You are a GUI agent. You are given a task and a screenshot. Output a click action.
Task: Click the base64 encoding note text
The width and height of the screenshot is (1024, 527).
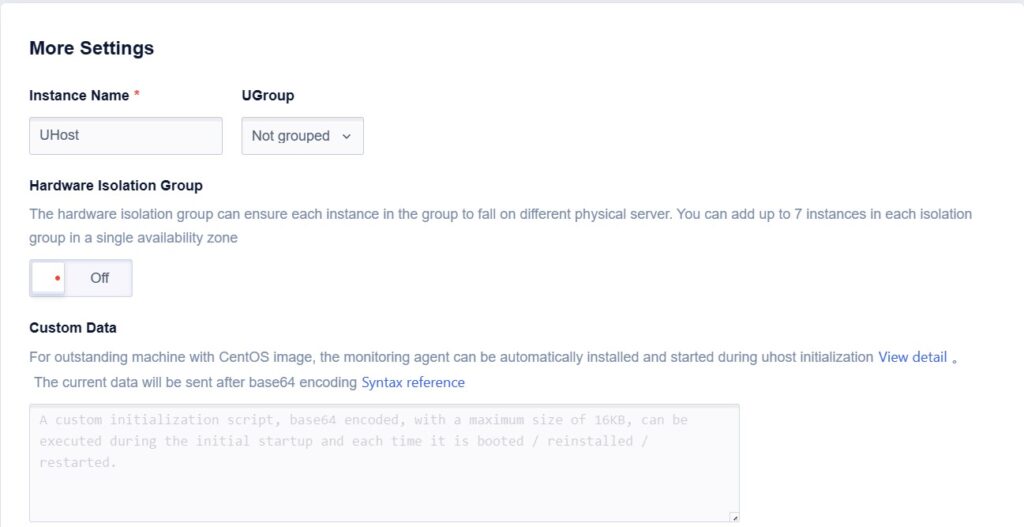coord(195,382)
